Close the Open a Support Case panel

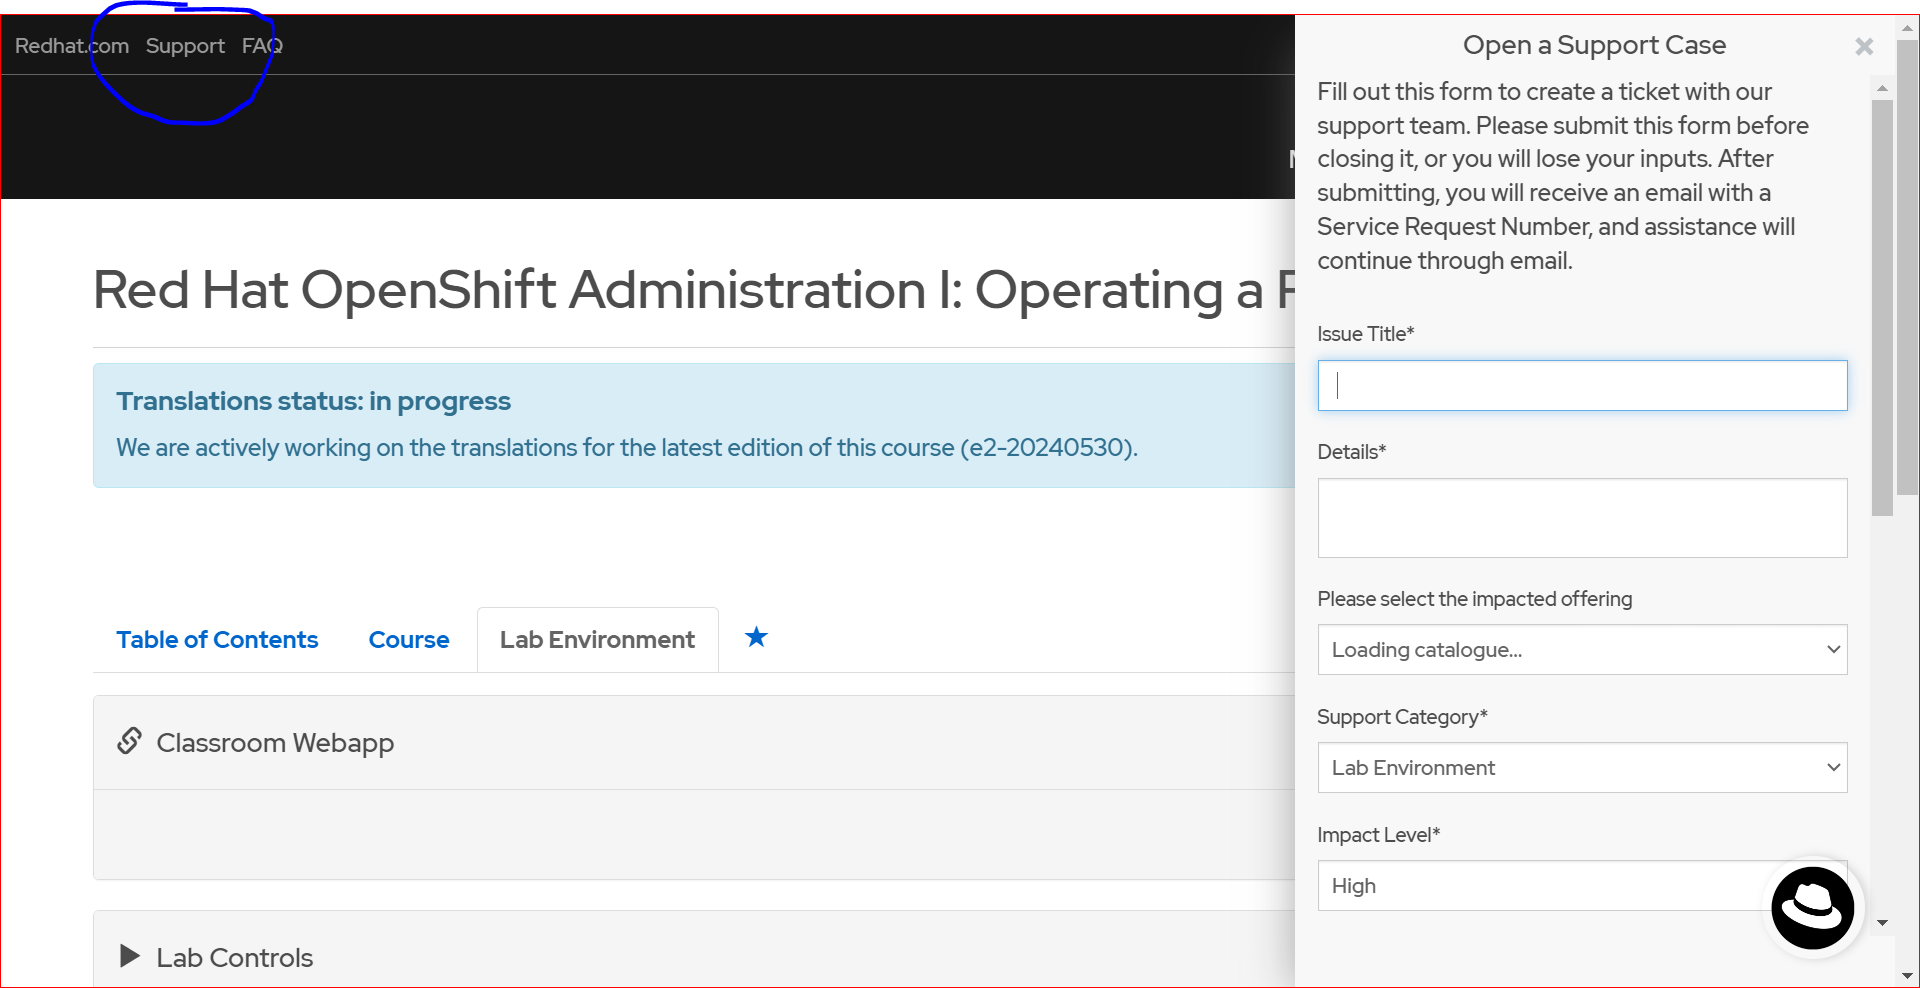tap(1864, 46)
